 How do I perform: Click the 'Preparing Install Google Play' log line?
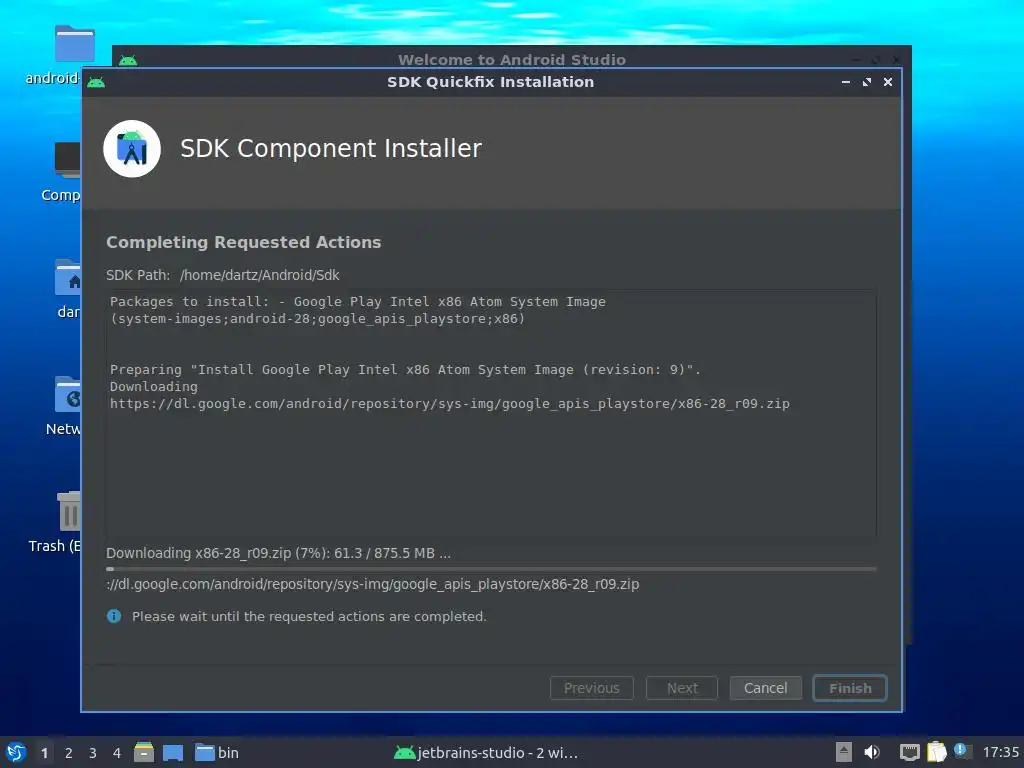(x=405, y=370)
